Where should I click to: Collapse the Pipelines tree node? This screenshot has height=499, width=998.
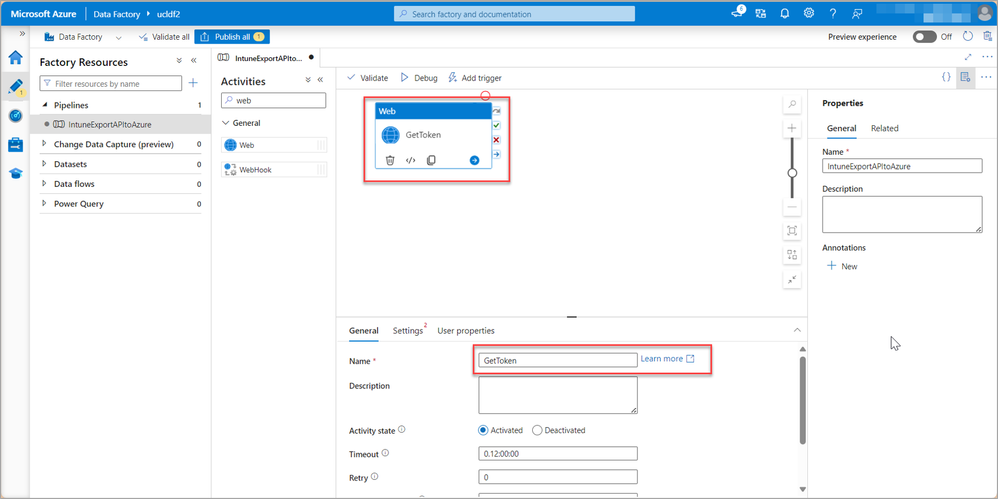click(x=45, y=105)
